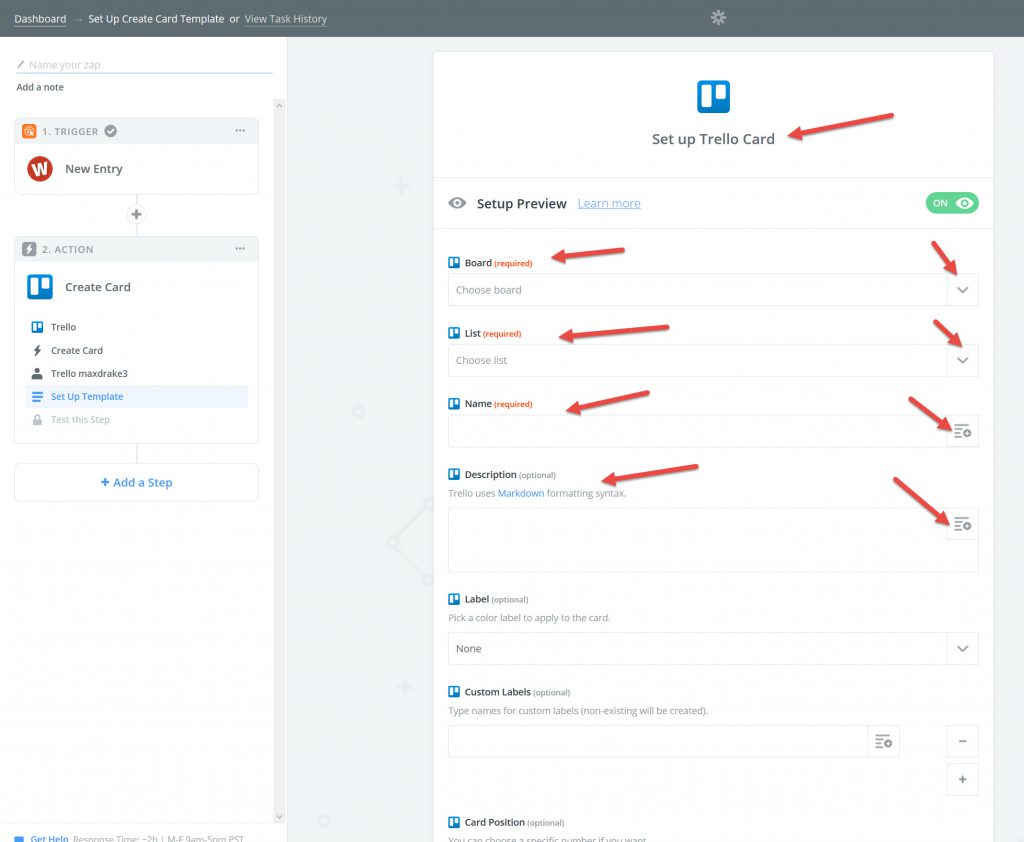Viewport: 1024px width, 842px height.
Task: Open the action step three-dot menu
Action: pyautogui.click(x=240, y=249)
